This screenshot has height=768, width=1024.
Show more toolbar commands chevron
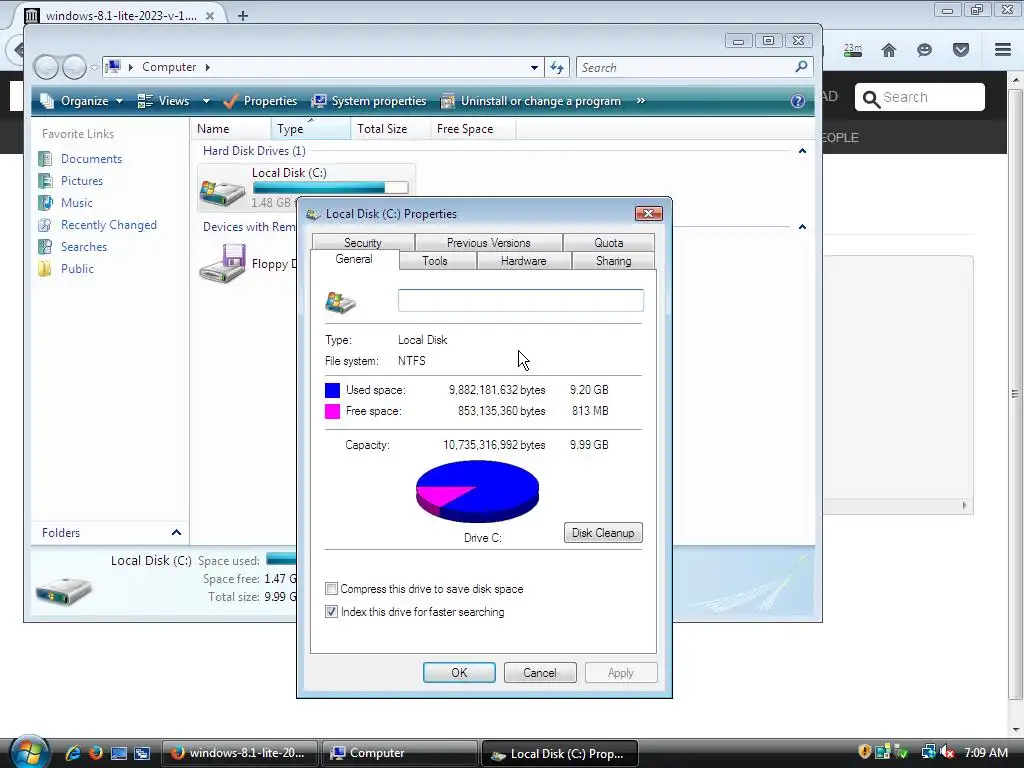(641, 101)
